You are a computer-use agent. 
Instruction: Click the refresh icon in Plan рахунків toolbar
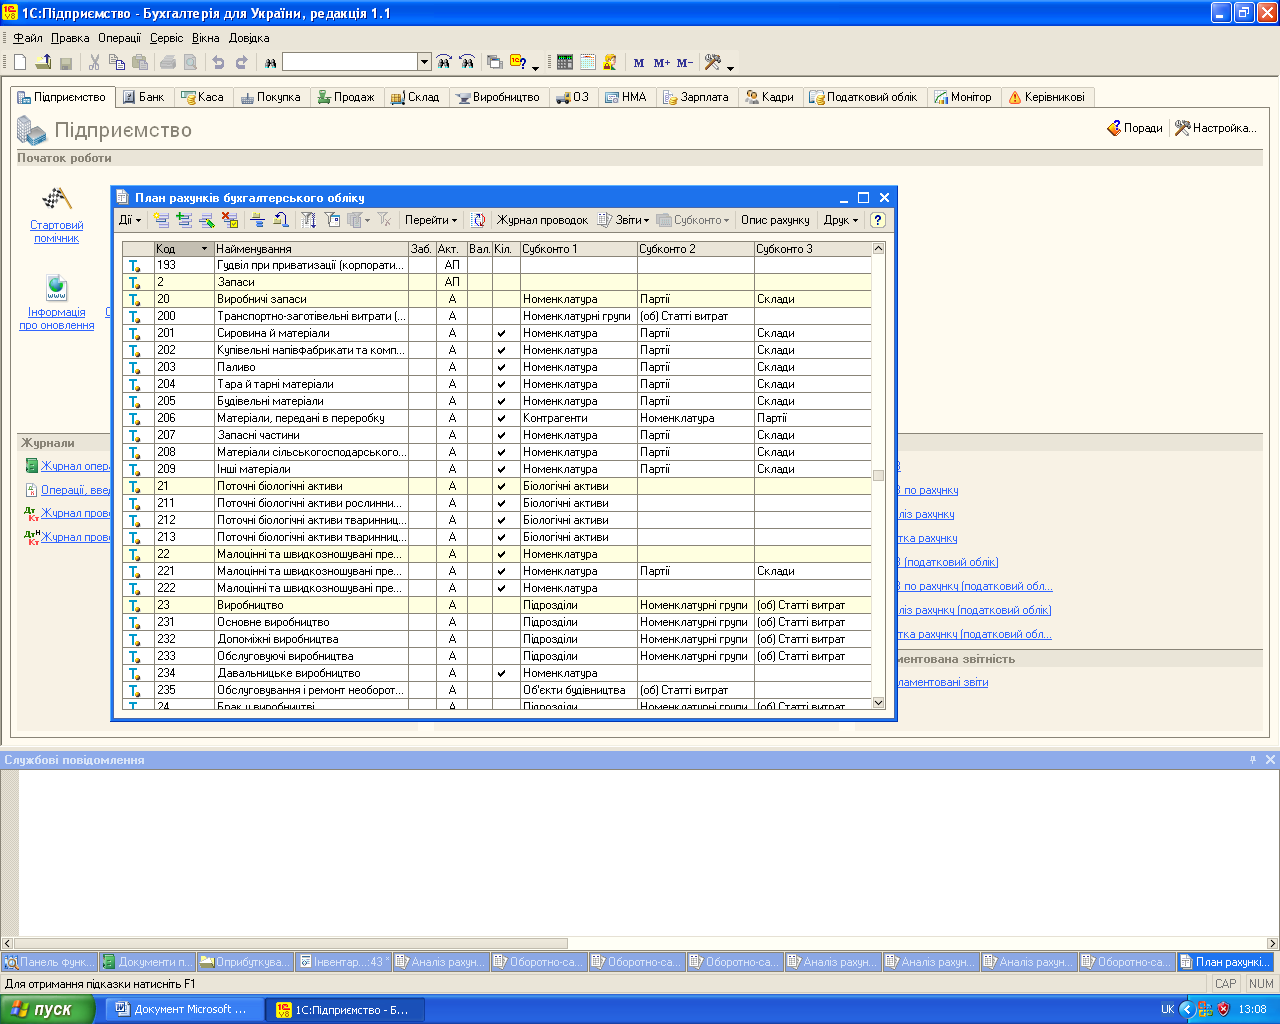[479, 220]
